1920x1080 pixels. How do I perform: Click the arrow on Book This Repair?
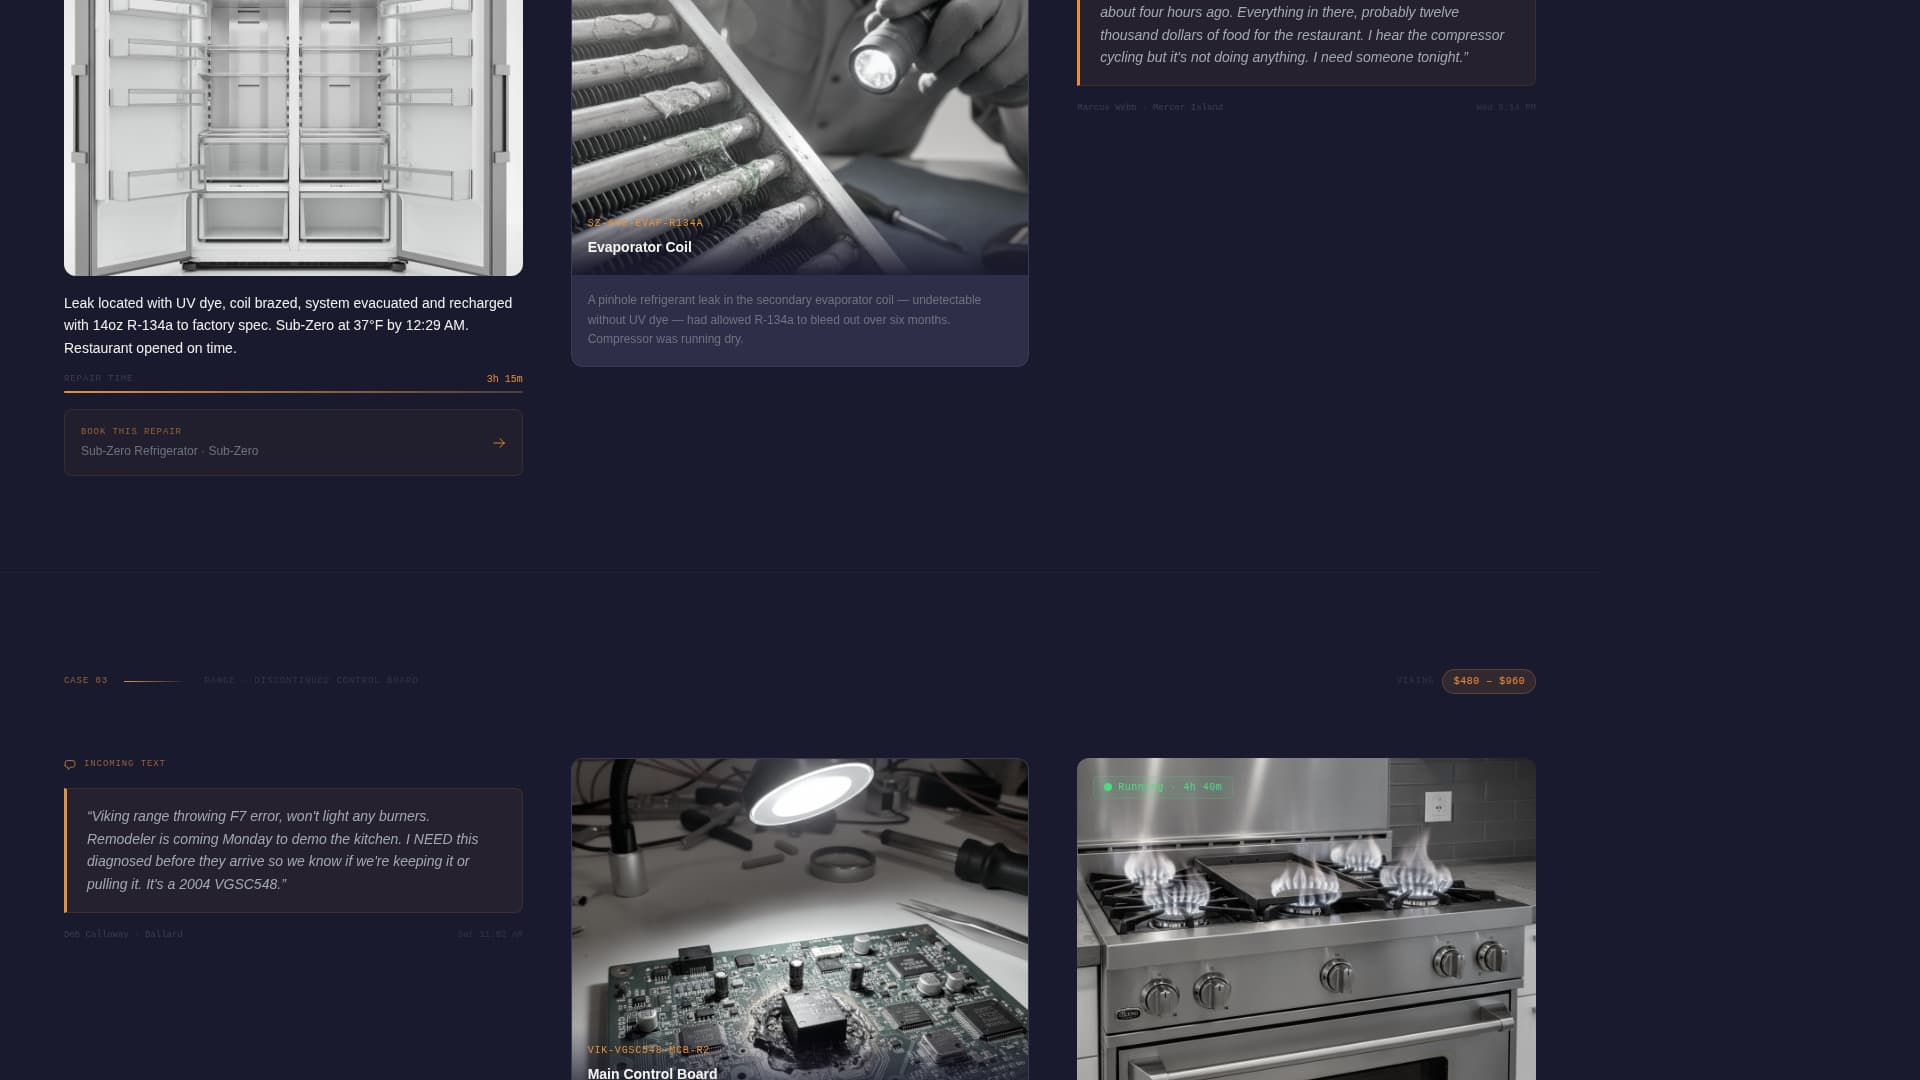[499, 443]
